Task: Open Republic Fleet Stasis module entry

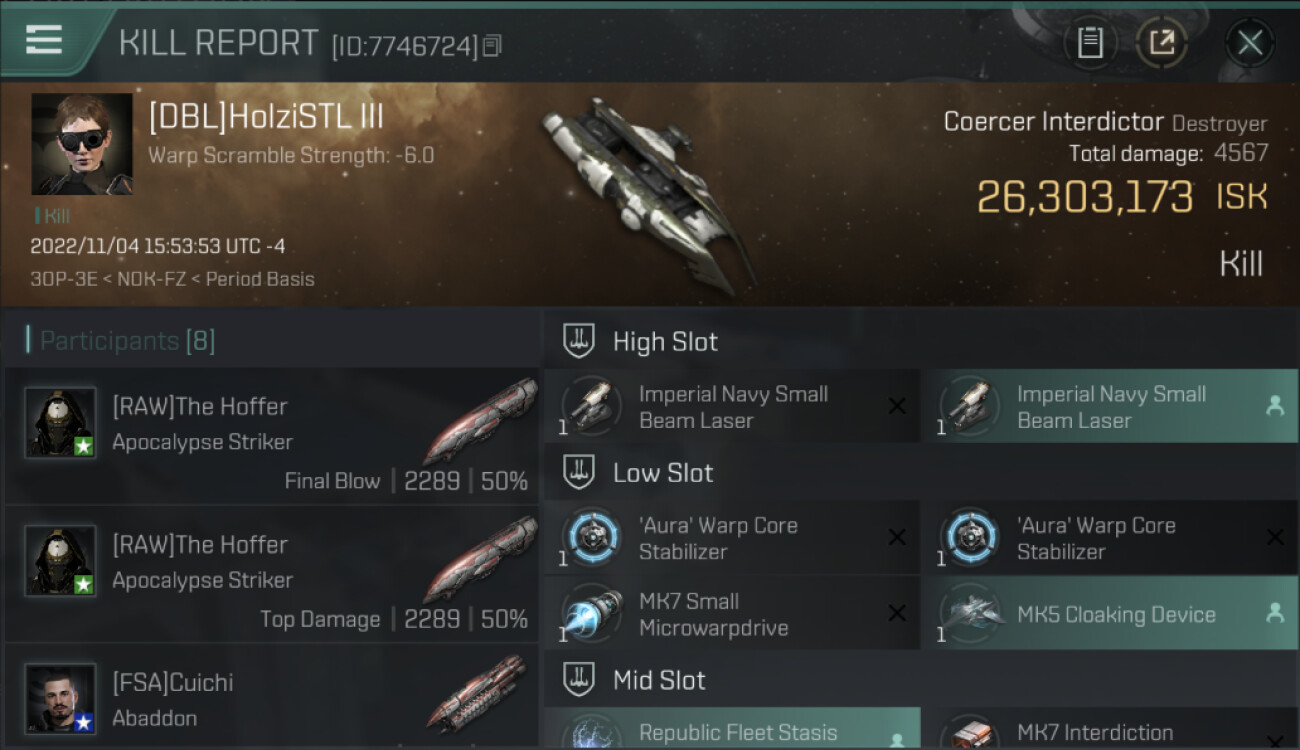Action: pyautogui.click(x=731, y=729)
